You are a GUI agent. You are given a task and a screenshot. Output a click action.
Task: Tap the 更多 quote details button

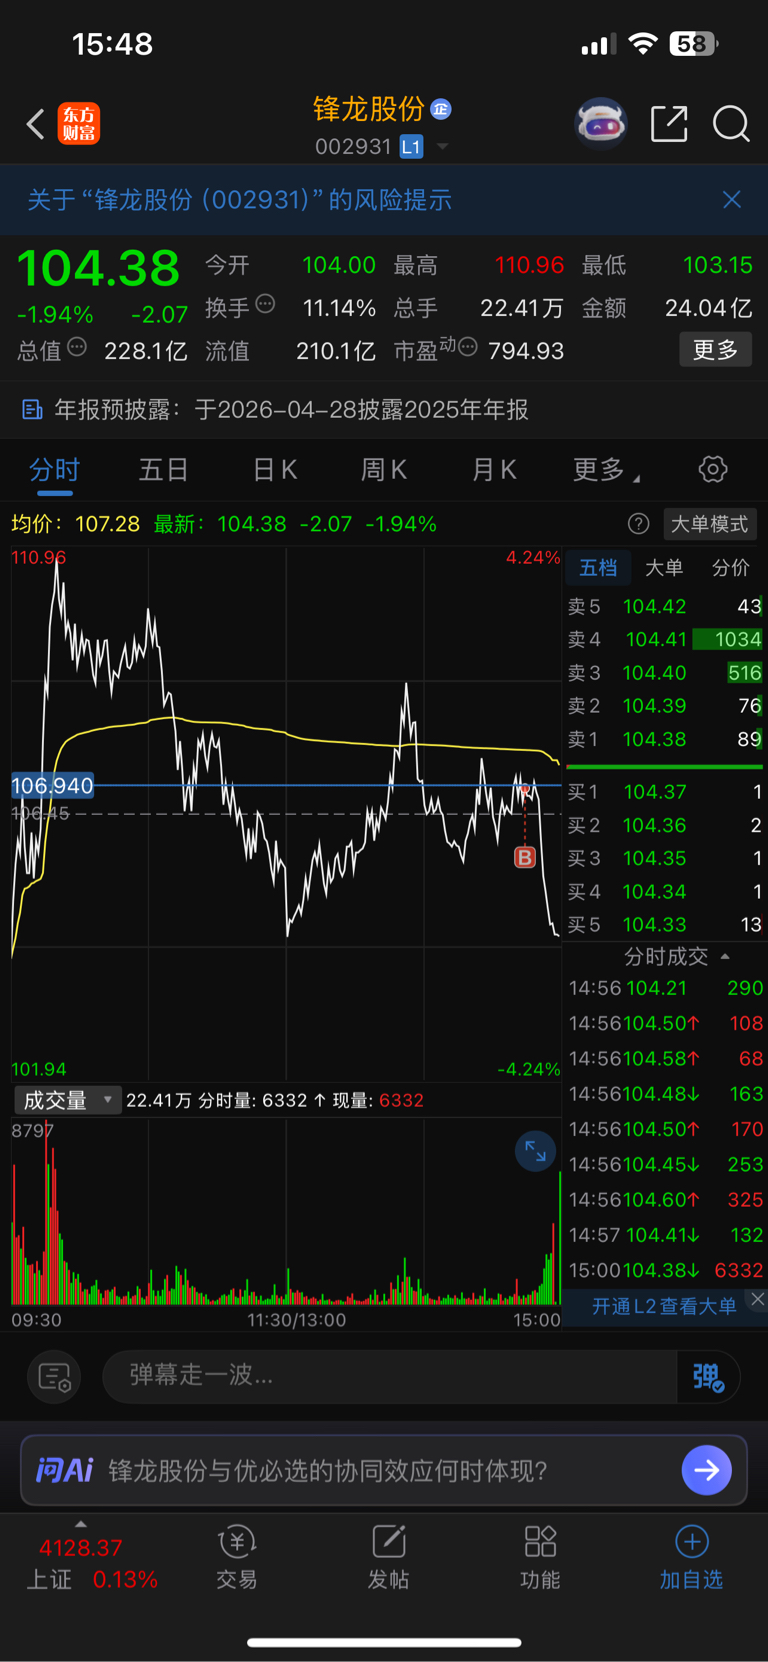tap(715, 350)
